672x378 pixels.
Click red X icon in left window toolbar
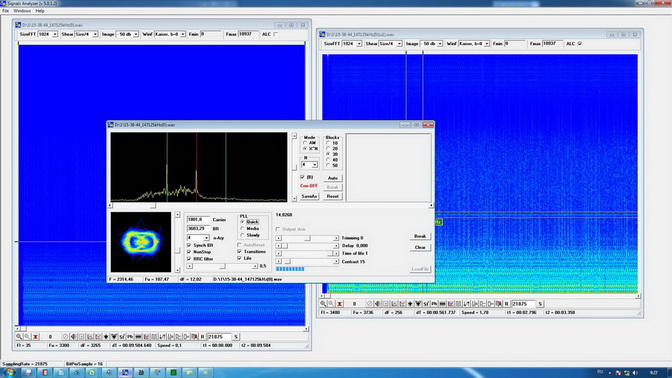36,337
